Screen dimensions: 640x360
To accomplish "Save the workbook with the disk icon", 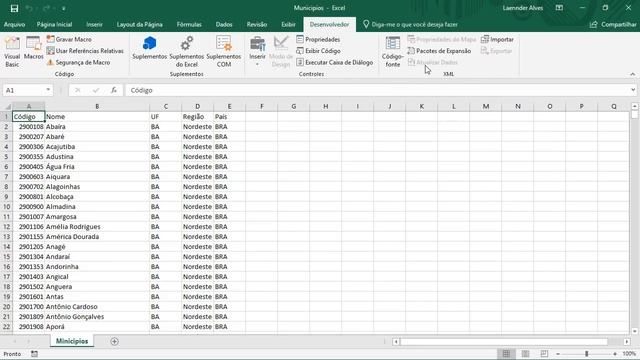I will pos(14,8).
